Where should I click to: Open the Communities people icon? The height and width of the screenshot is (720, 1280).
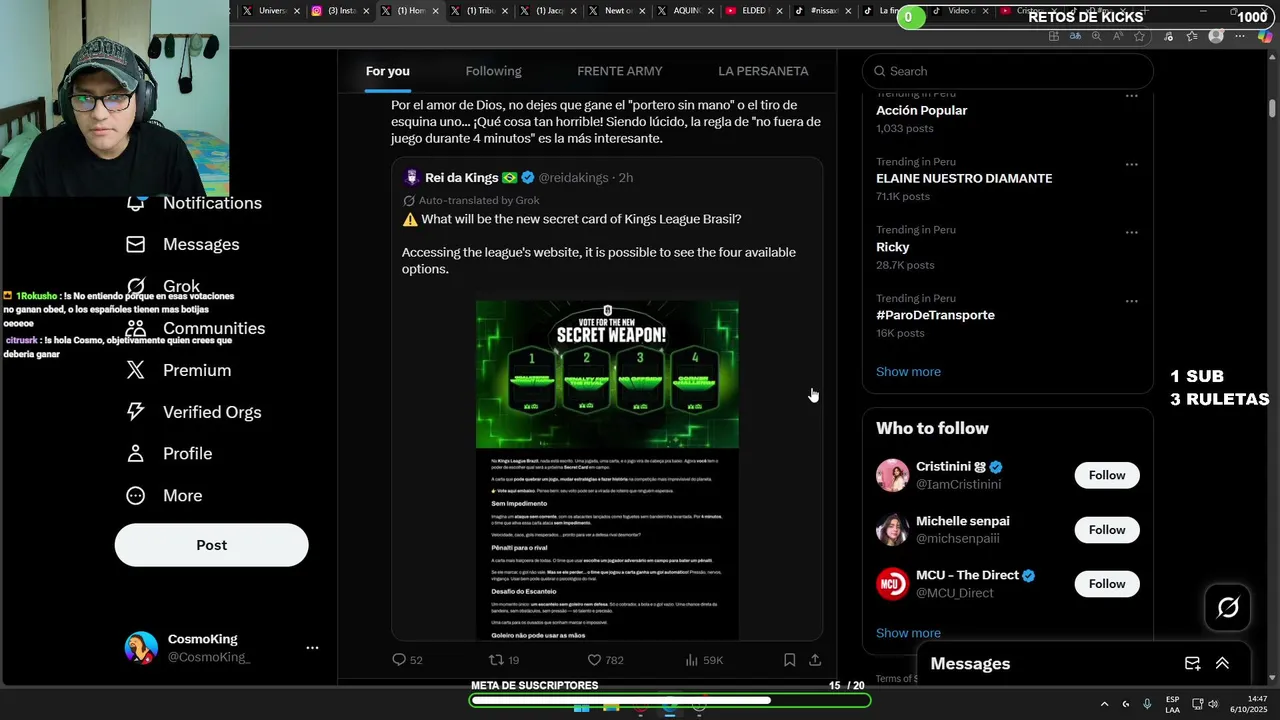tap(136, 328)
